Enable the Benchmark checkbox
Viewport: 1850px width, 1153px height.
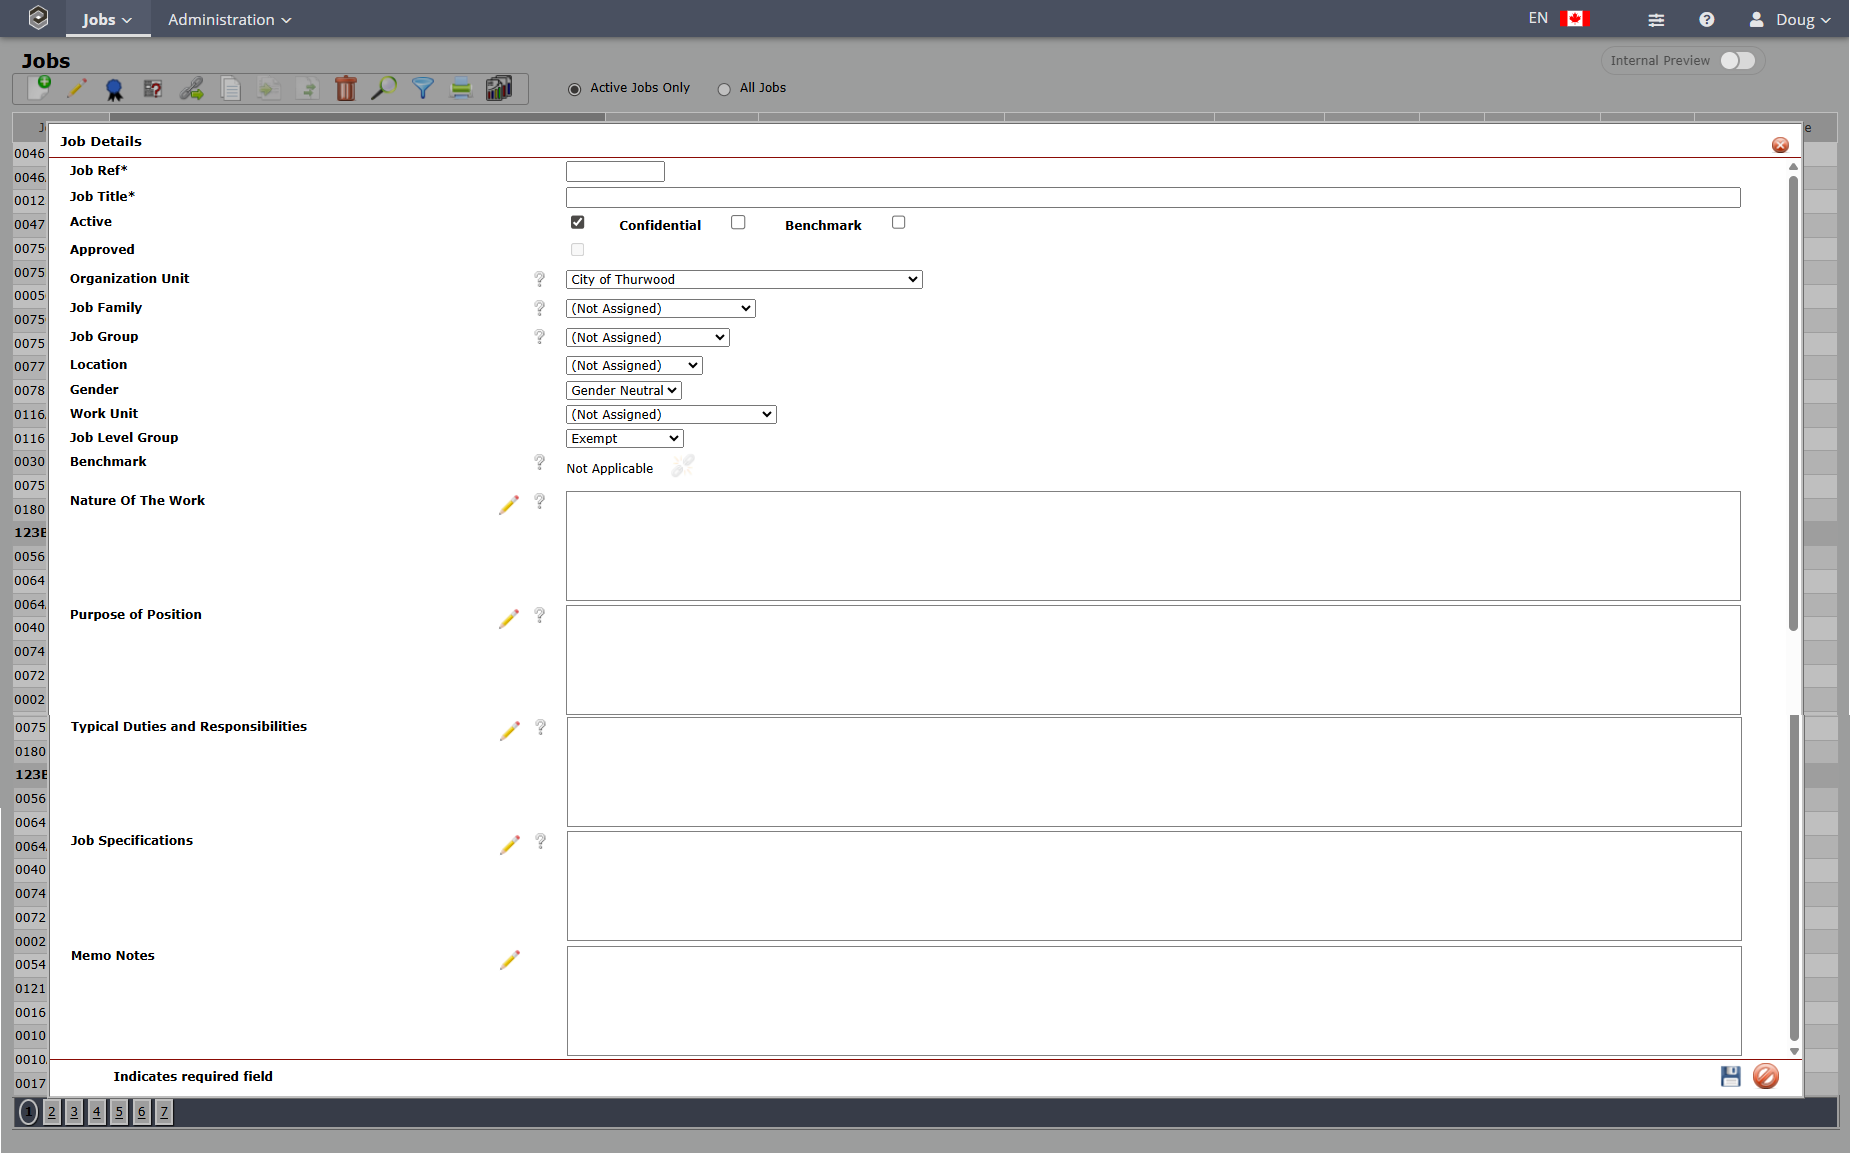click(x=898, y=222)
